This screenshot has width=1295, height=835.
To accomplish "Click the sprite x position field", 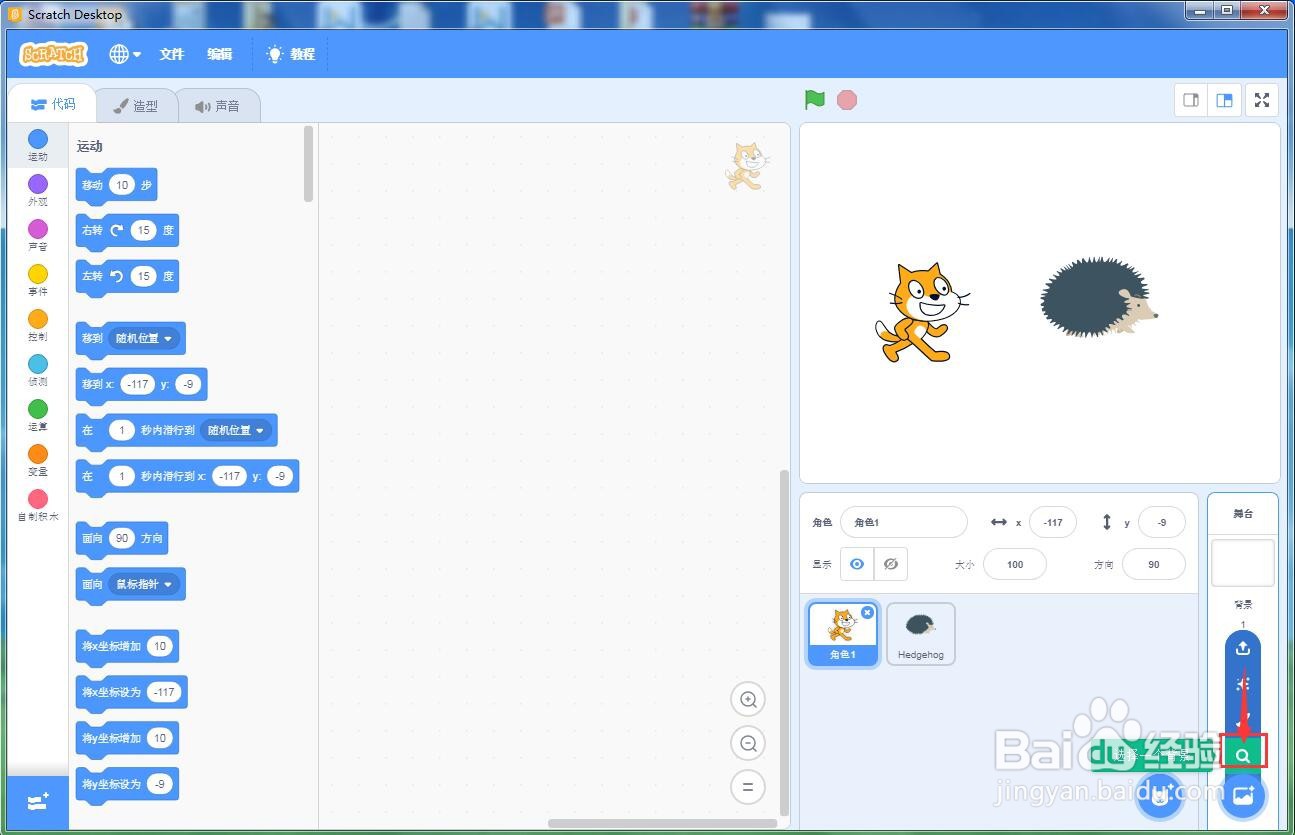I will [x=1052, y=522].
